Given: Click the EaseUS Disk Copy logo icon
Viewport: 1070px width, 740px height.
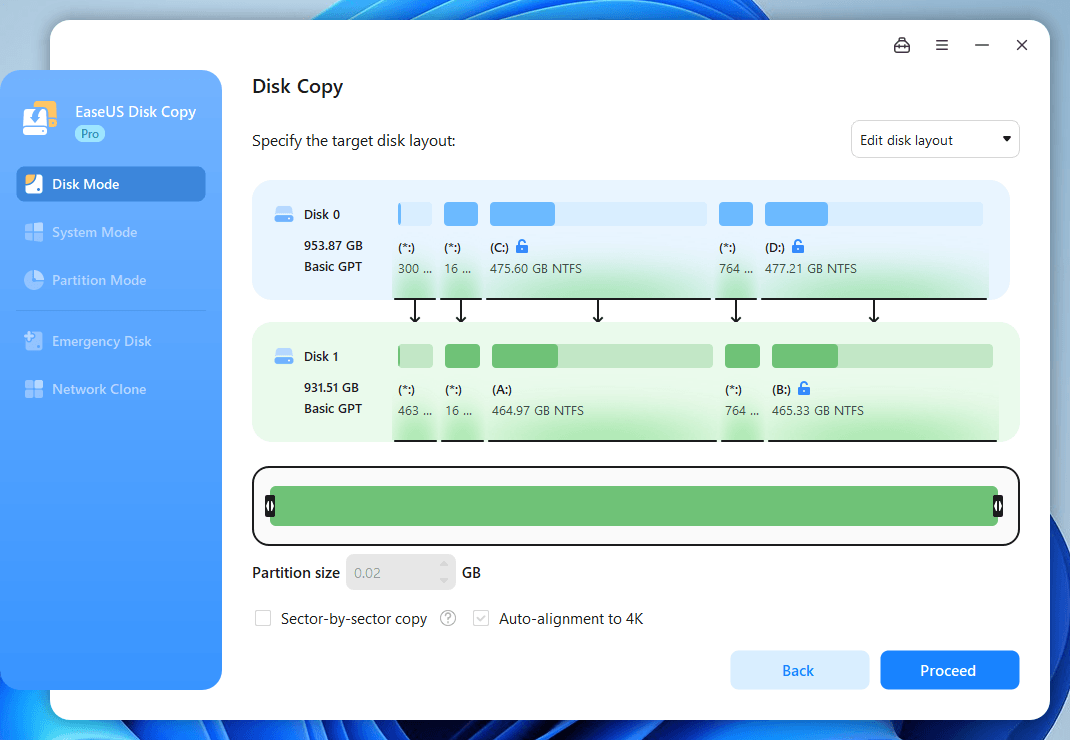Looking at the screenshot, I should (x=40, y=119).
